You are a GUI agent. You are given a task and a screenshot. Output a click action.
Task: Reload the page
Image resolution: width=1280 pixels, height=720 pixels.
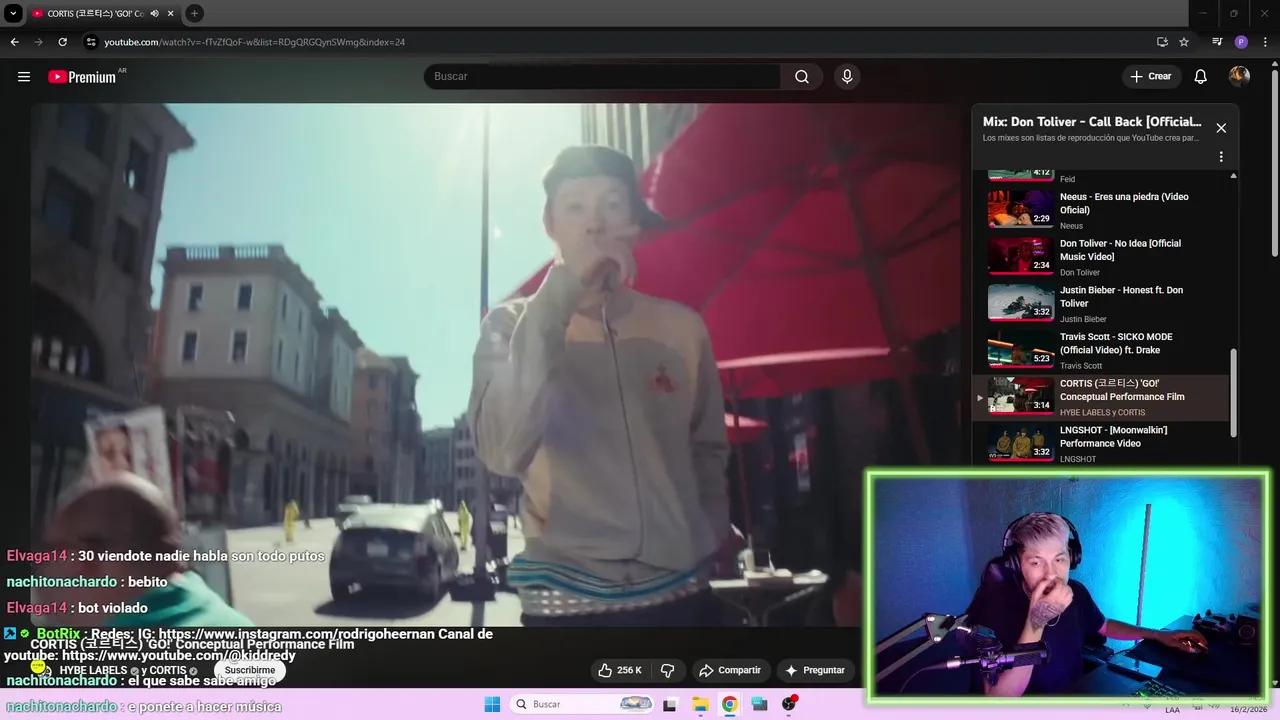62,42
